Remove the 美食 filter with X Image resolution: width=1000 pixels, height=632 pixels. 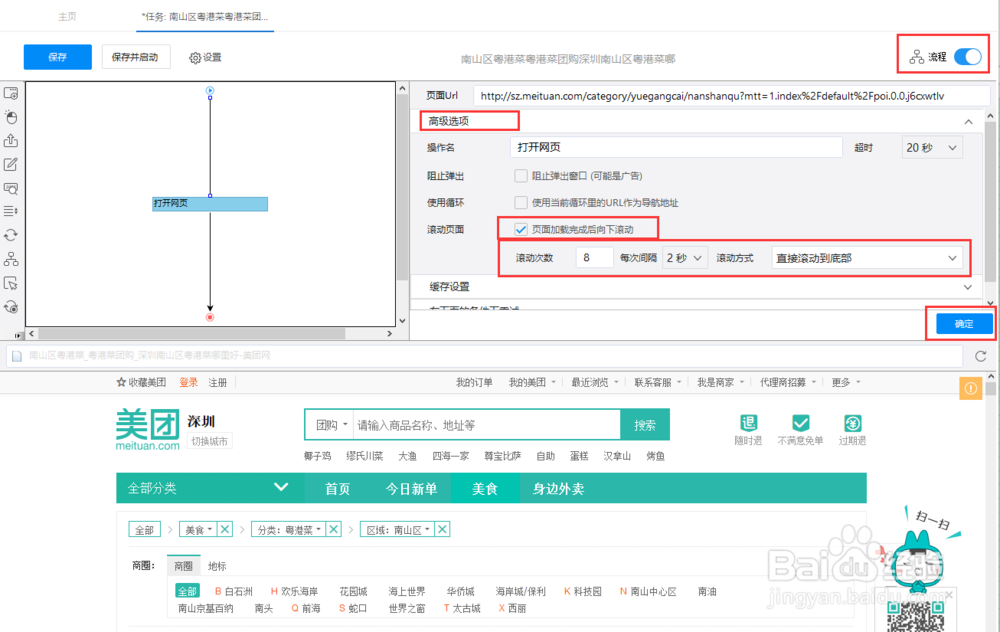(x=224, y=529)
